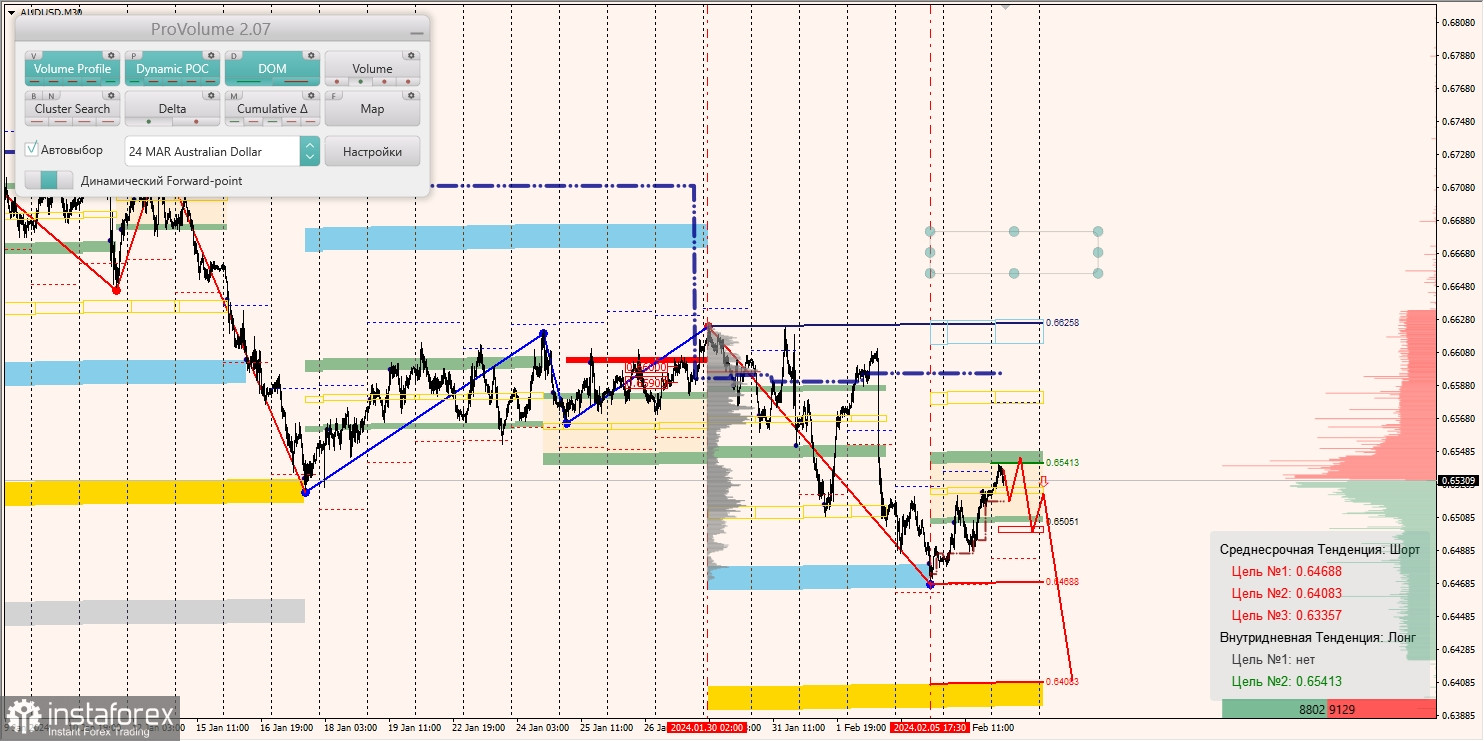Click Внутридневная Тенденция: Лонг label
The height and width of the screenshot is (741, 1484).
point(1319,637)
